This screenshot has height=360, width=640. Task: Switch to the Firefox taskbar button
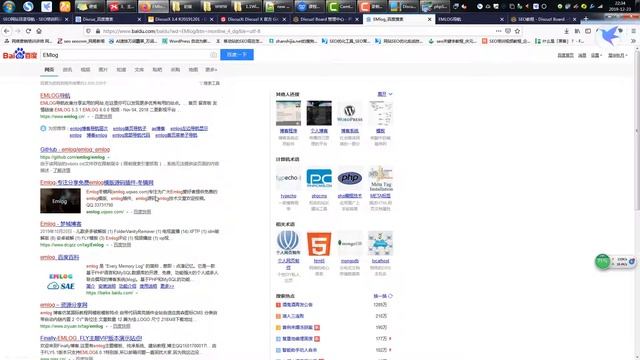[152, 7]
